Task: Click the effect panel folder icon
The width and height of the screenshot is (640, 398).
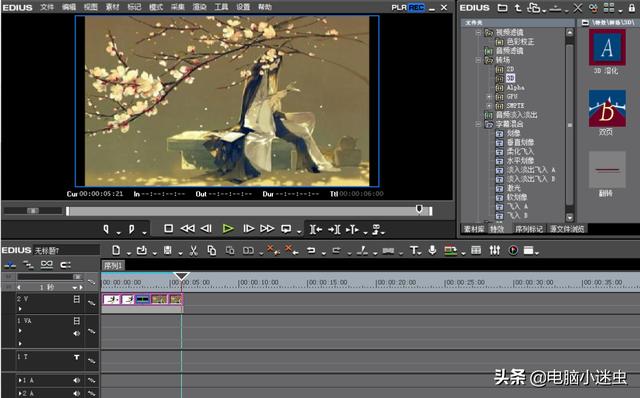Action: 502,8
